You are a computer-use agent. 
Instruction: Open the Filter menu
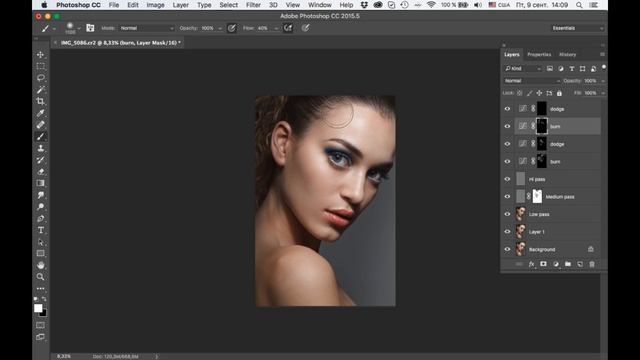click(253, 5)
